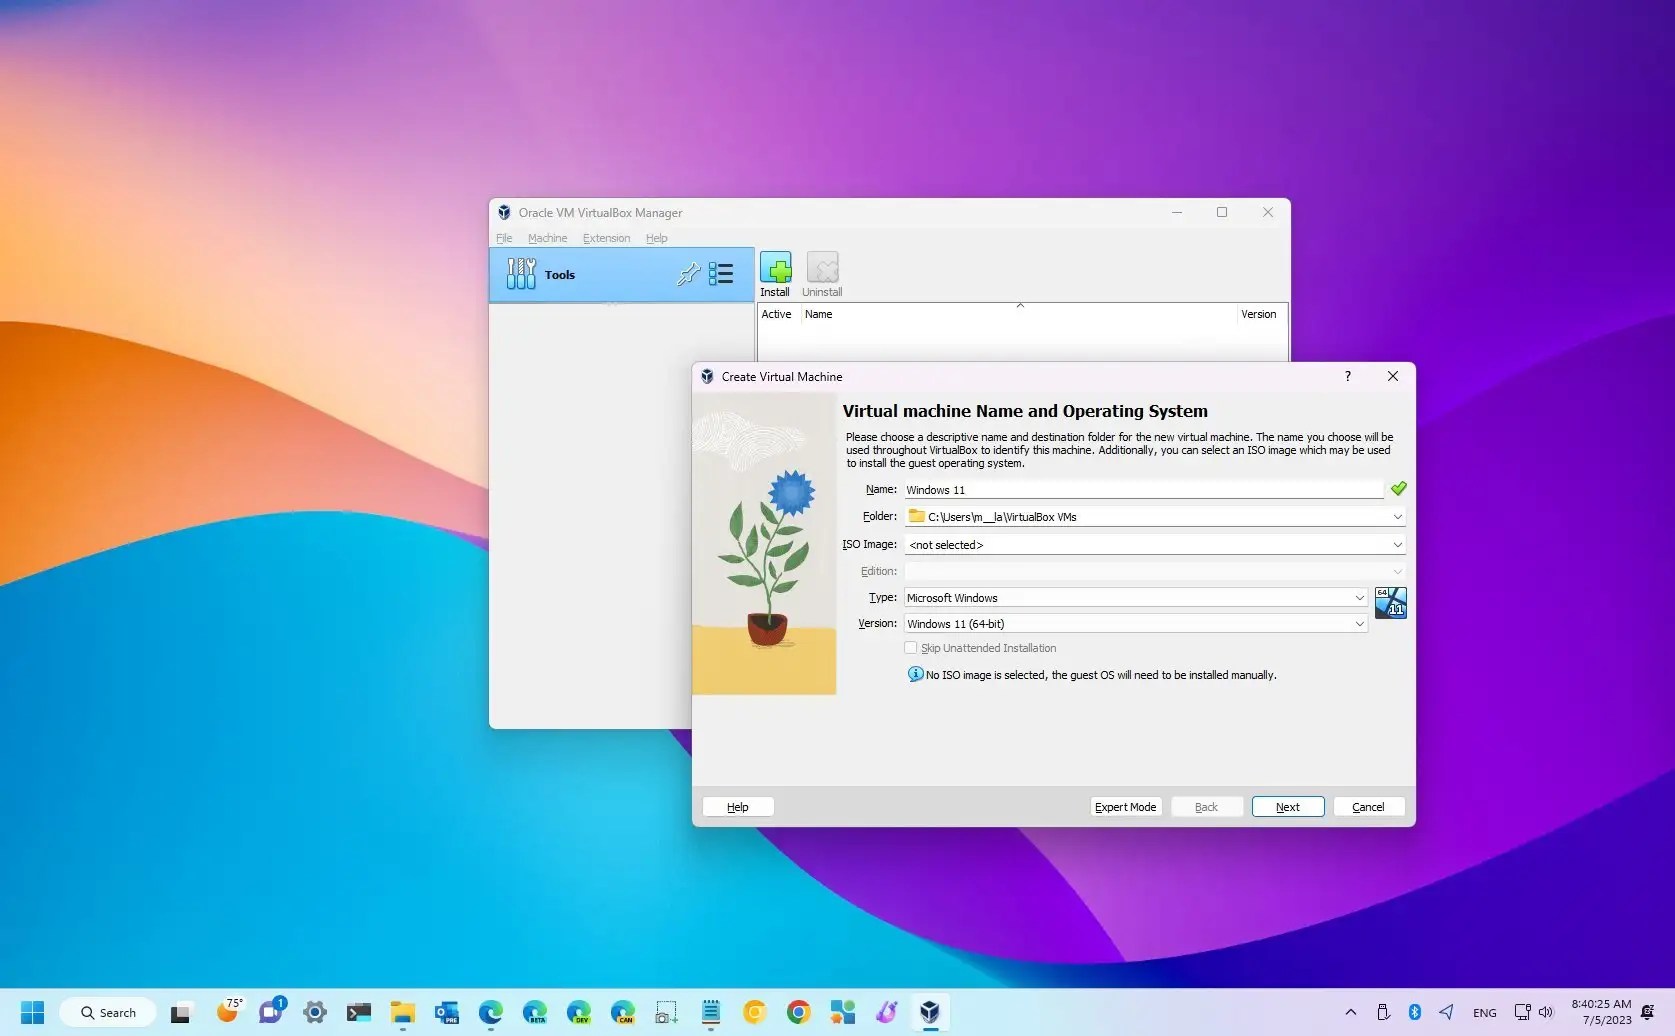This screenshot has width=1675, height=1036.
Task: Open the Extension menu
Action: tap(606, 238)
